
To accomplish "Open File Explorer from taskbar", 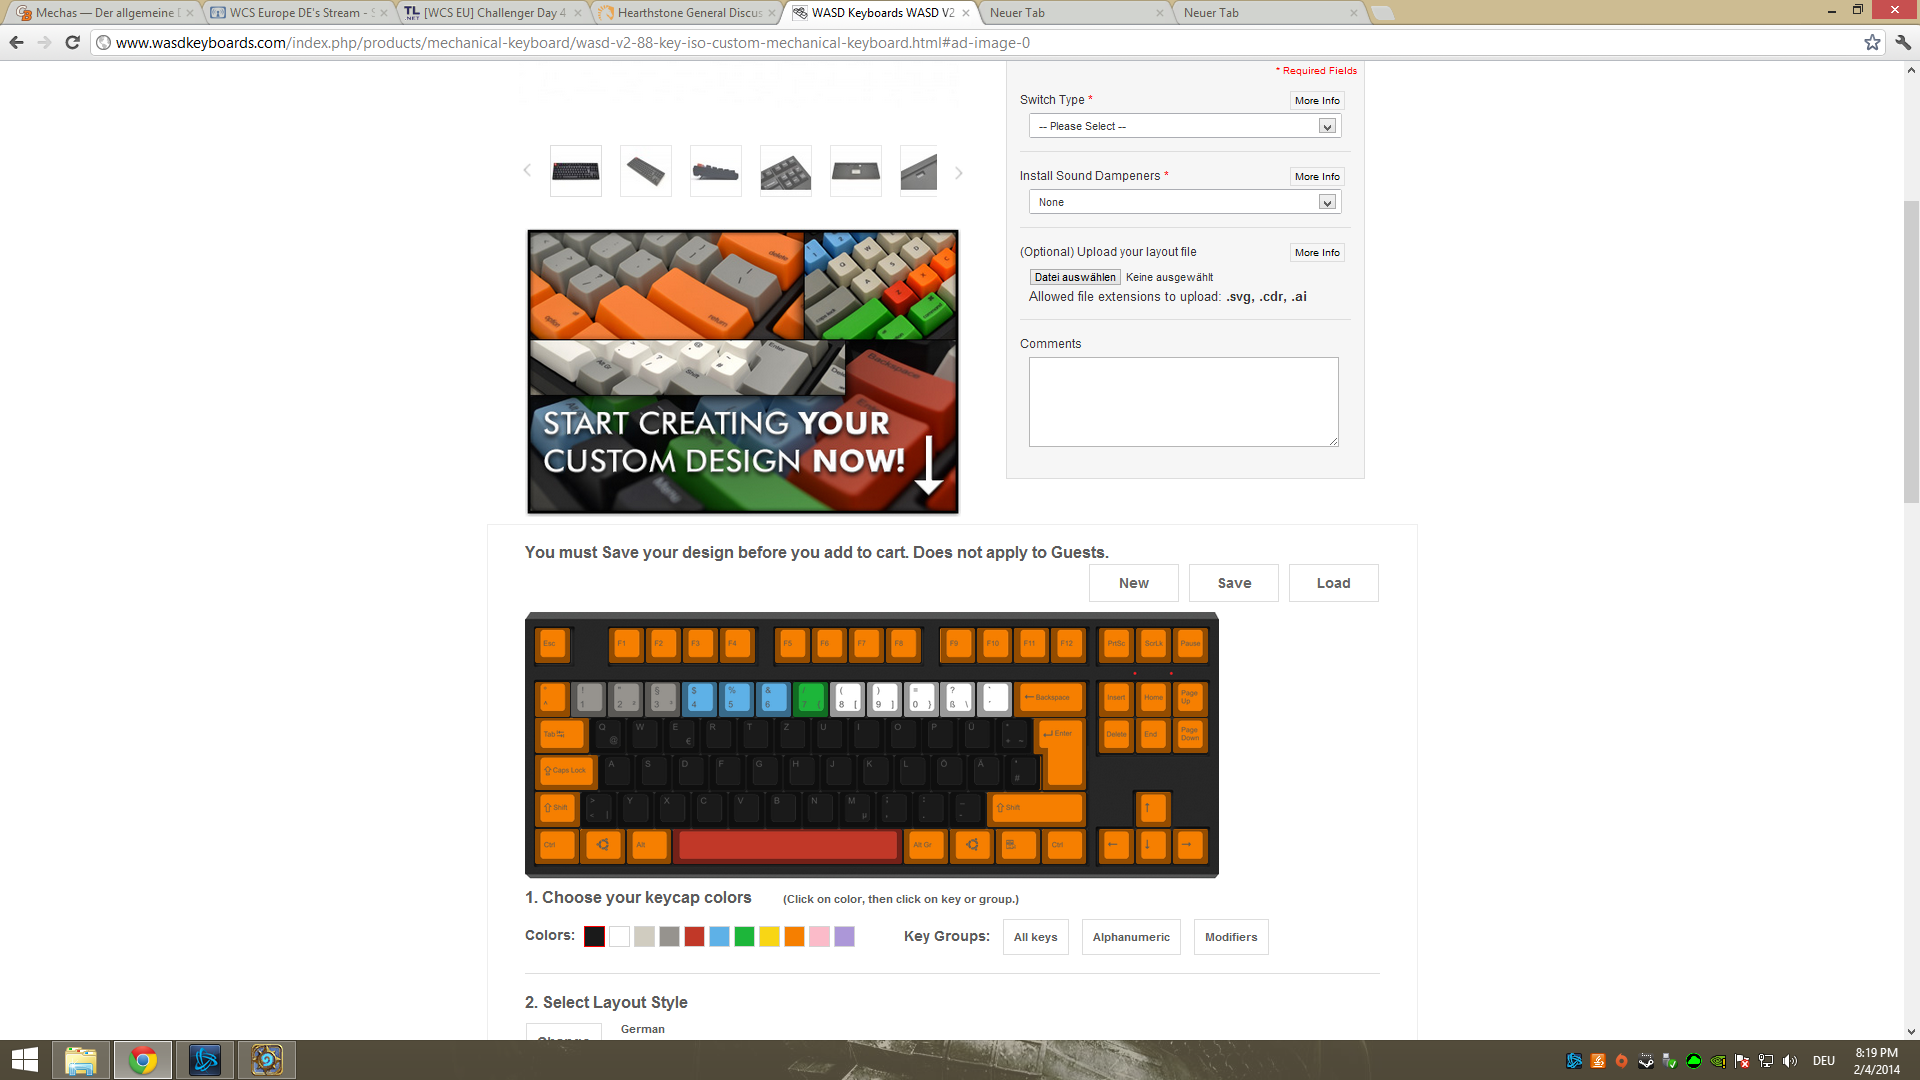I will pyautogui.click(x=81, y=1060).
